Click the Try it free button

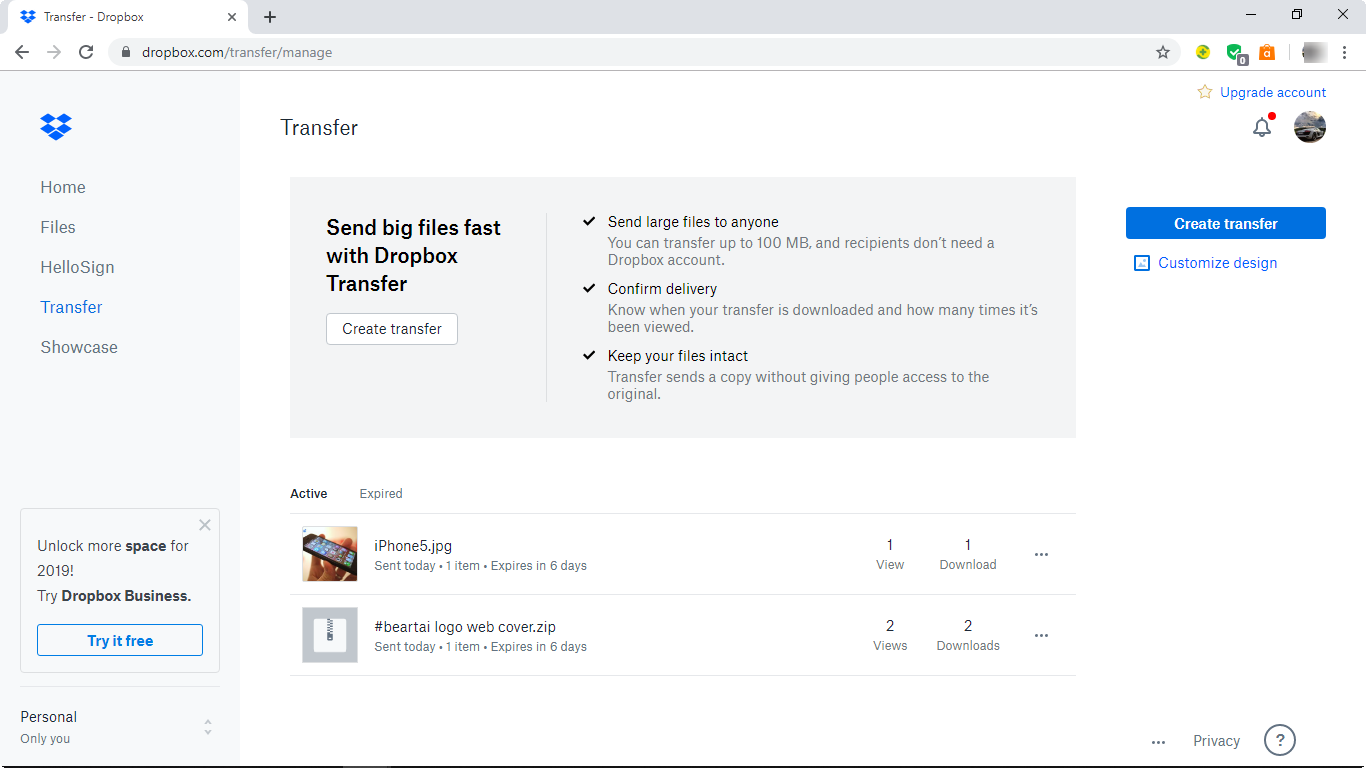coord(120,640)
